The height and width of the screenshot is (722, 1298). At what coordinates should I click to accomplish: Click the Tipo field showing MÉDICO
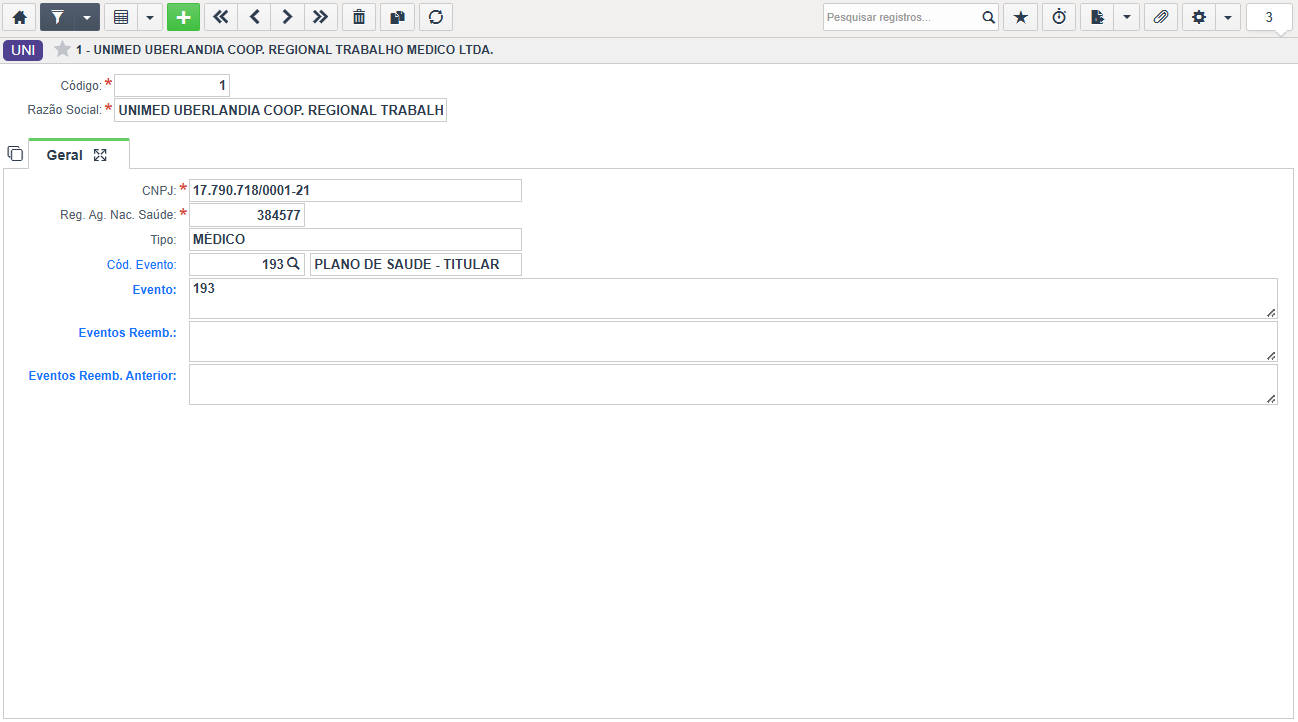pos(355,240)
